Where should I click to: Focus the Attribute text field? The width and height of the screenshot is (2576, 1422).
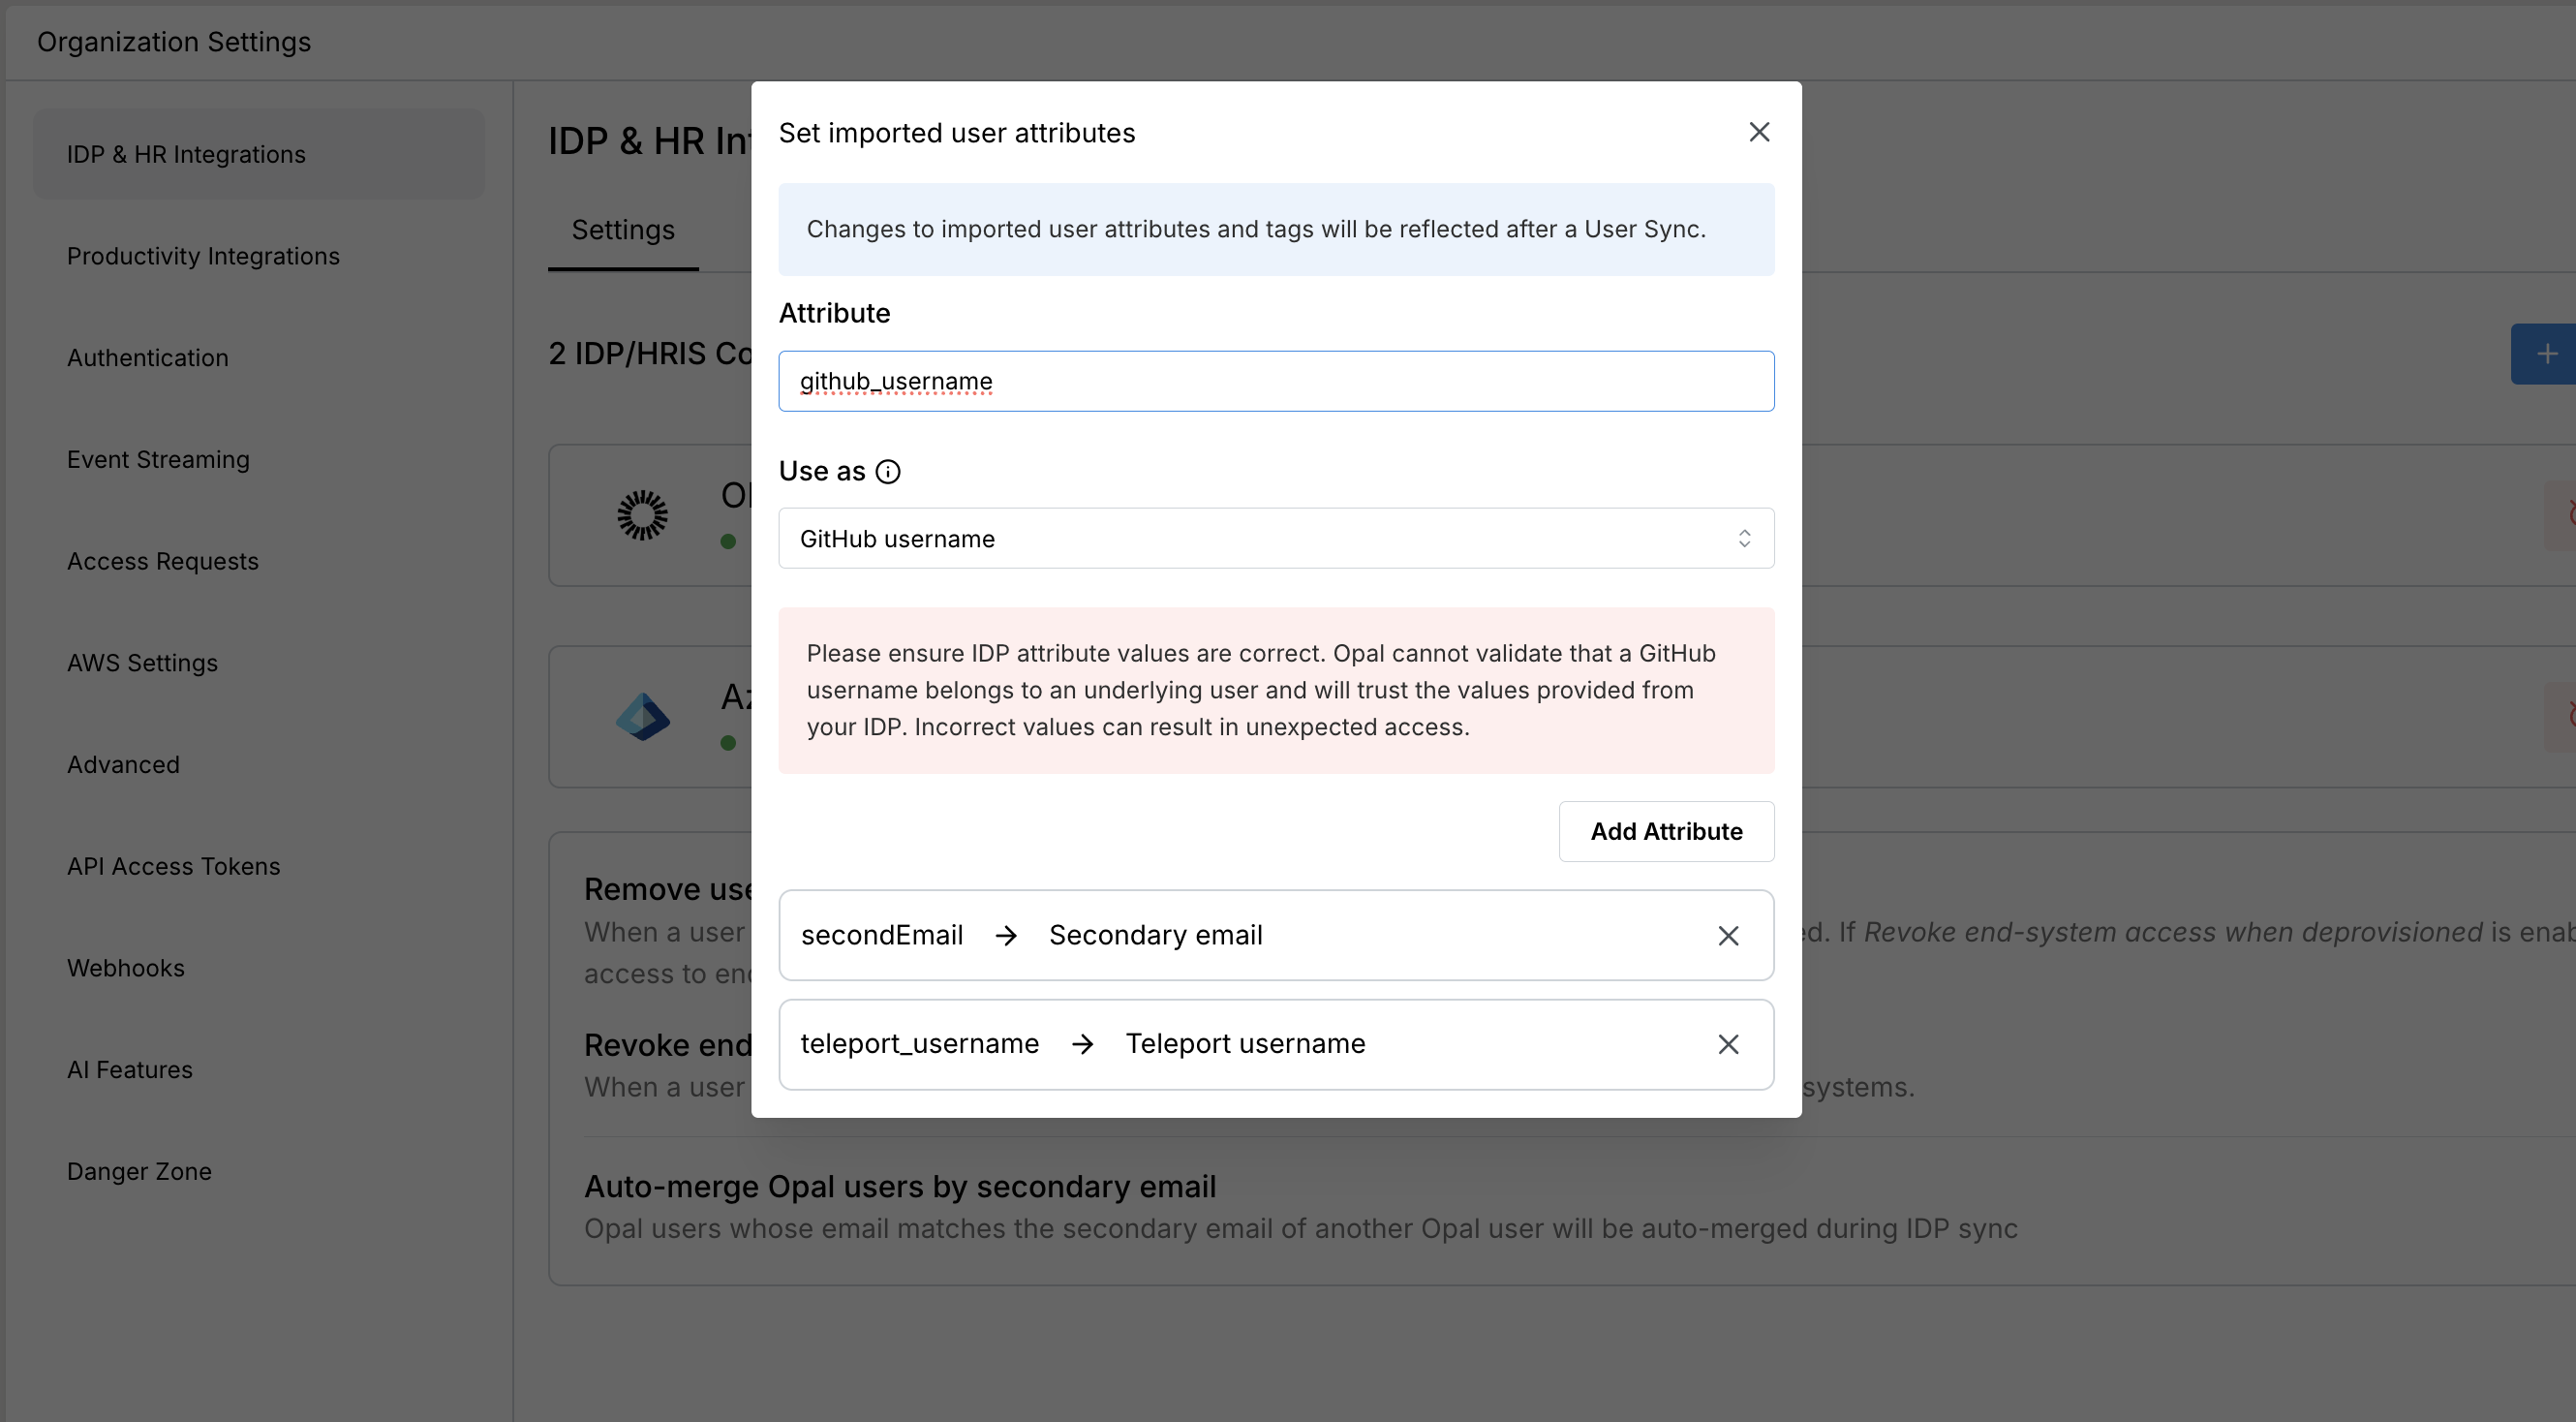click(1275, 381)
